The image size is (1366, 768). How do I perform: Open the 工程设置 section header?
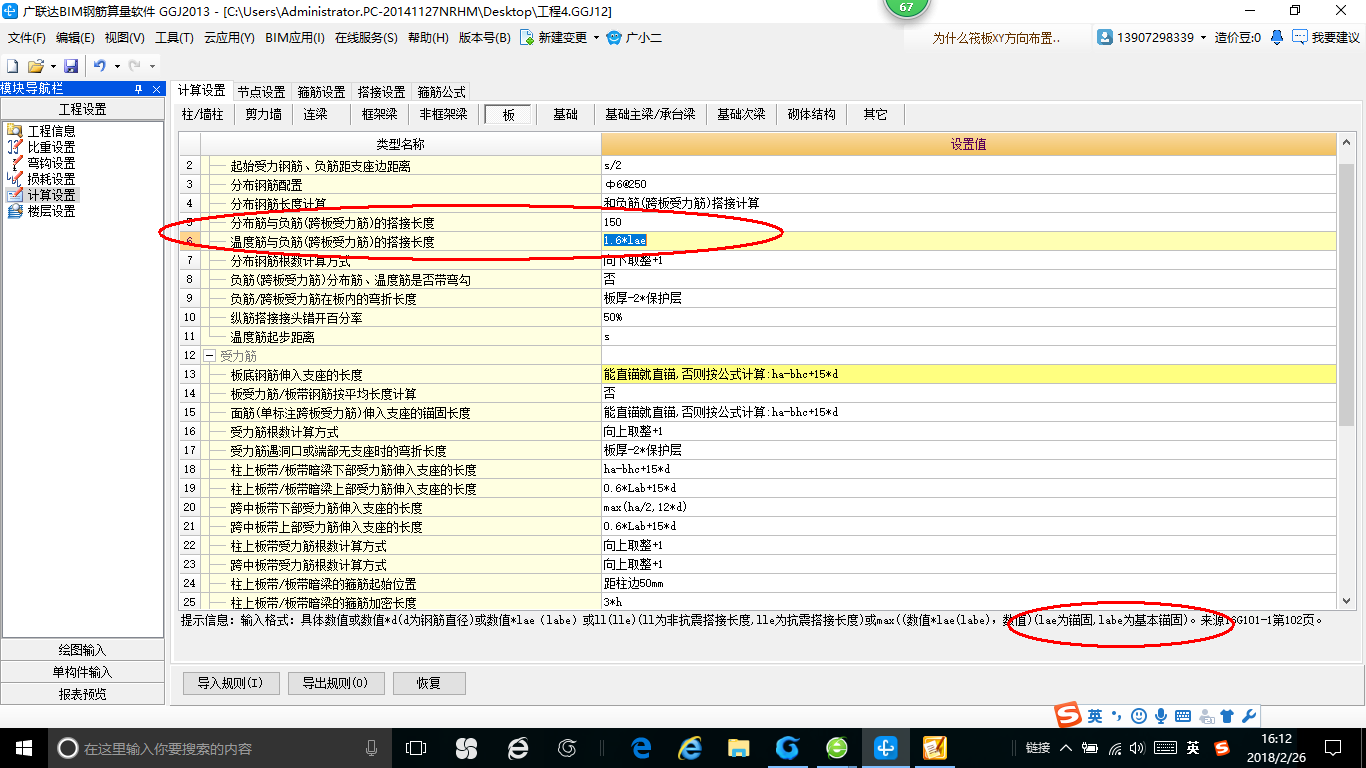(83, 109)
